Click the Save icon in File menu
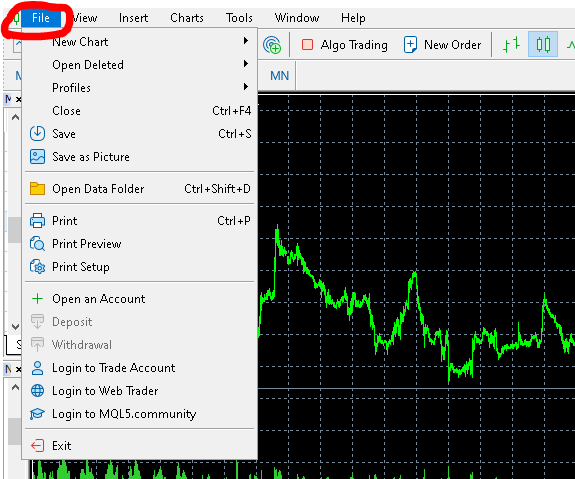The image size is (575, 479). pyautogui.click(x=37, y=134)
